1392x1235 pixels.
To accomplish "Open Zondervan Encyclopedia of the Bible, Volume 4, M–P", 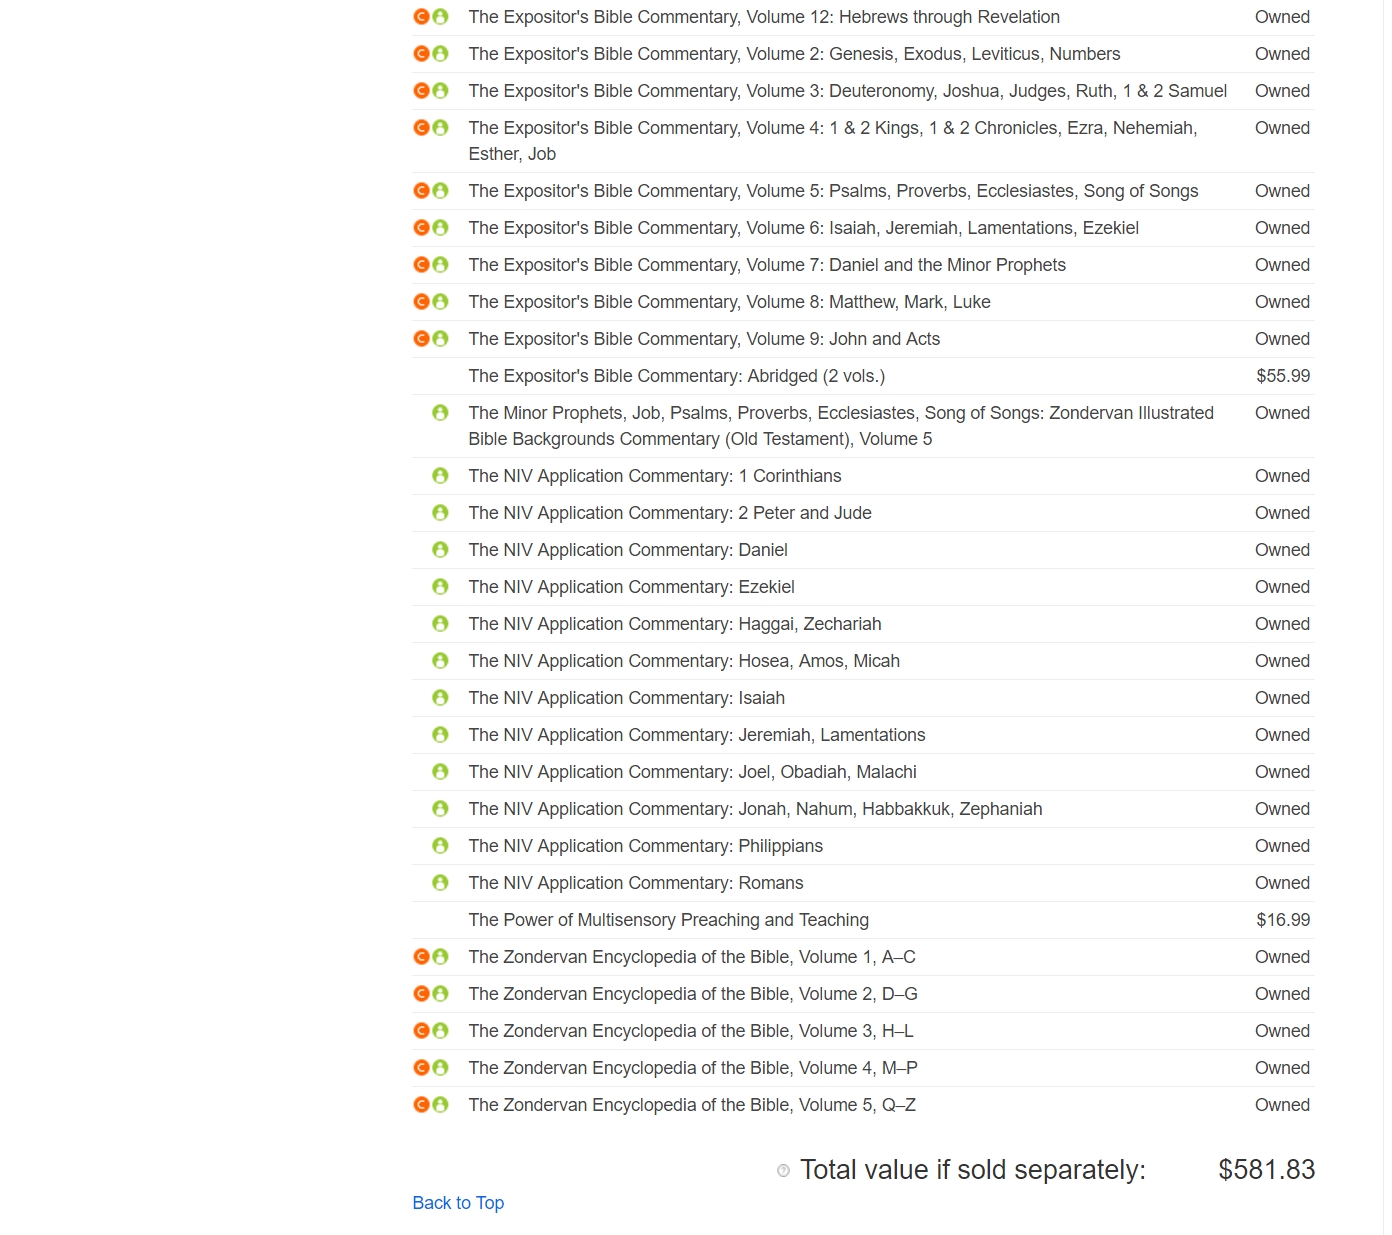I will pos(693,1068).
